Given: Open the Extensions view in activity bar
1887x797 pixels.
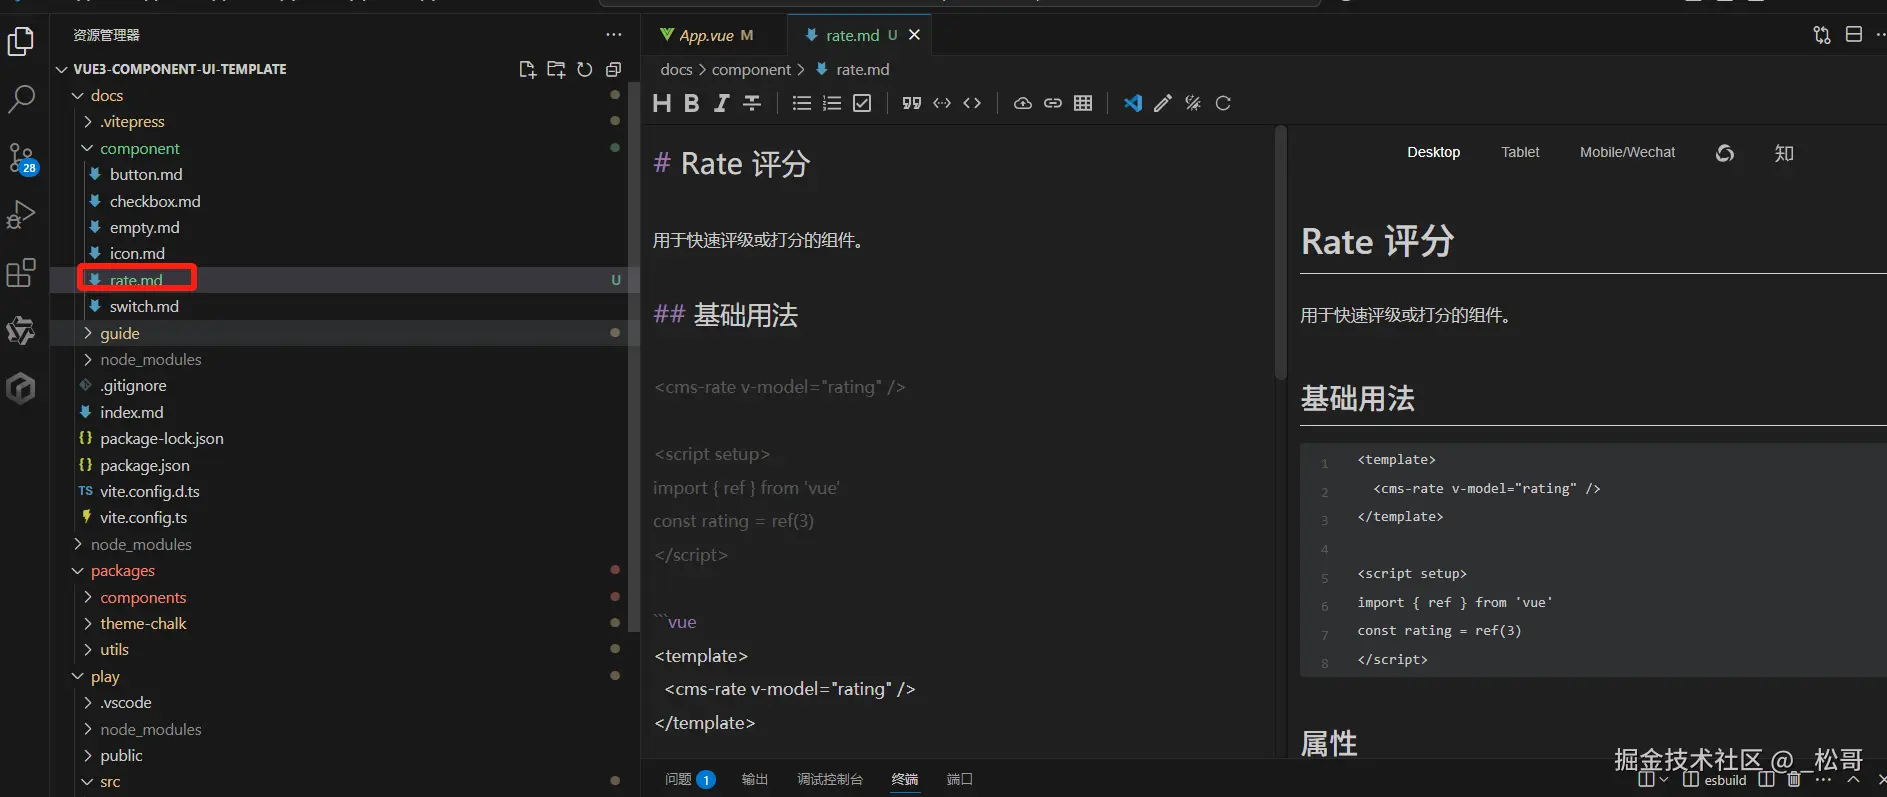Looking at the screenshot, I should (21, 273).
